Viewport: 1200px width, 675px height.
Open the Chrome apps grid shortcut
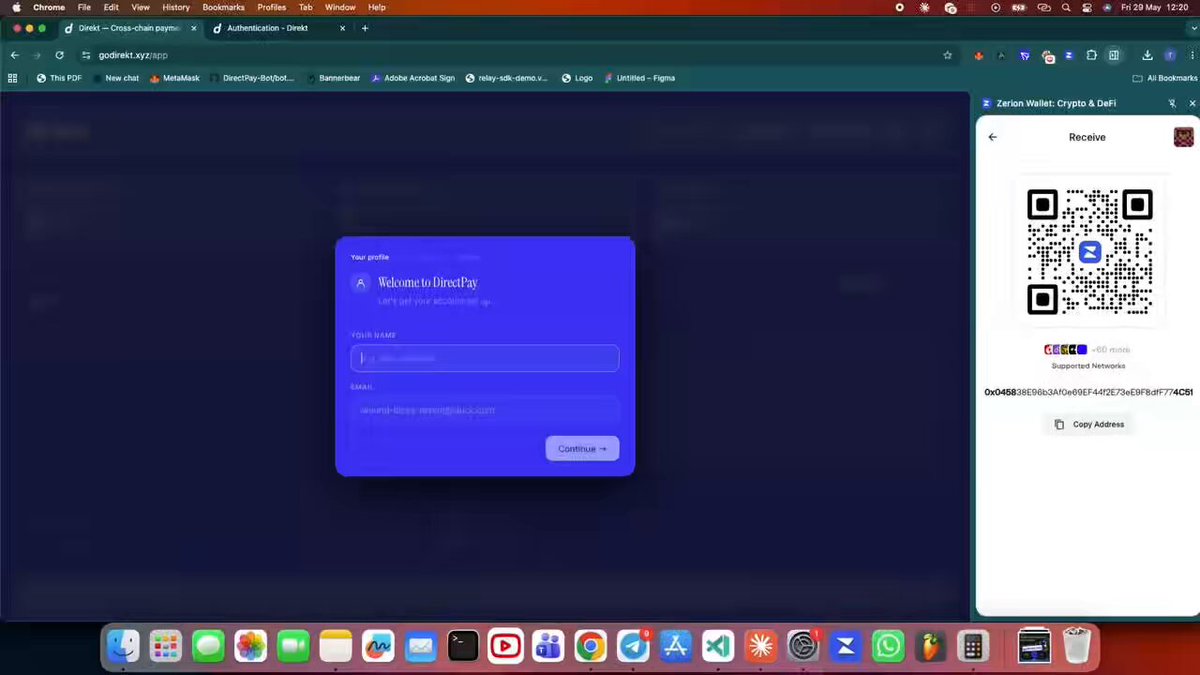(x=13, y=78)
